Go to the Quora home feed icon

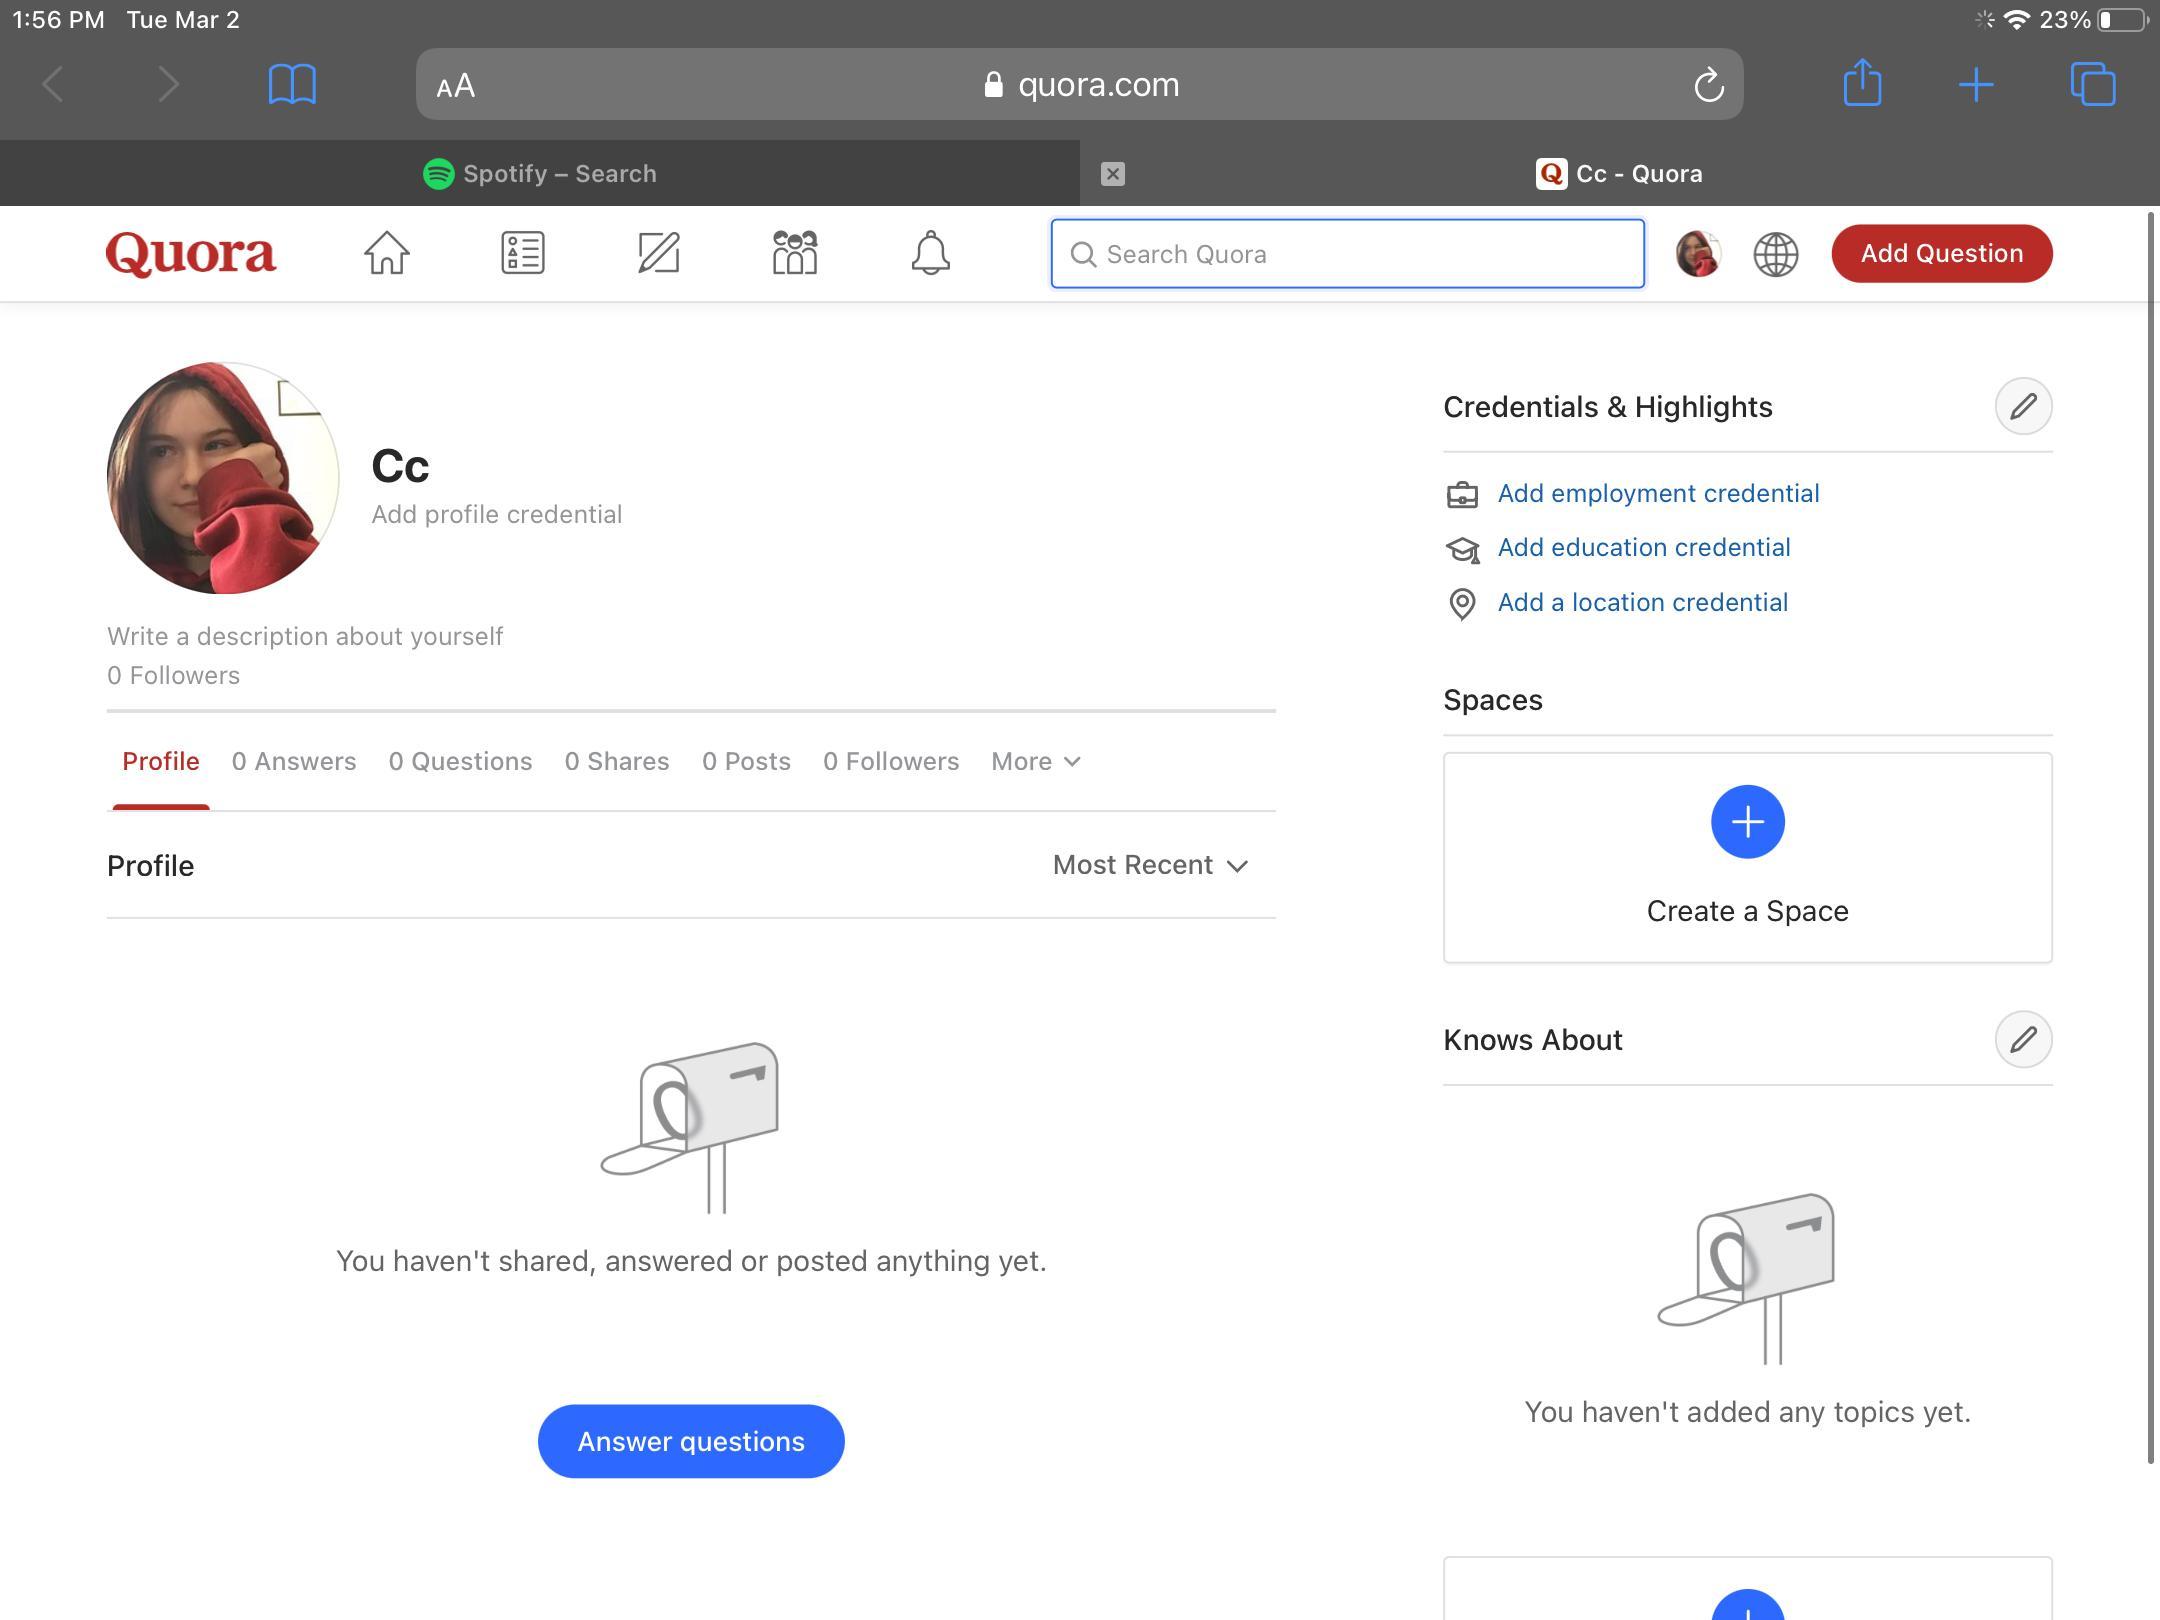click(386, 253)
